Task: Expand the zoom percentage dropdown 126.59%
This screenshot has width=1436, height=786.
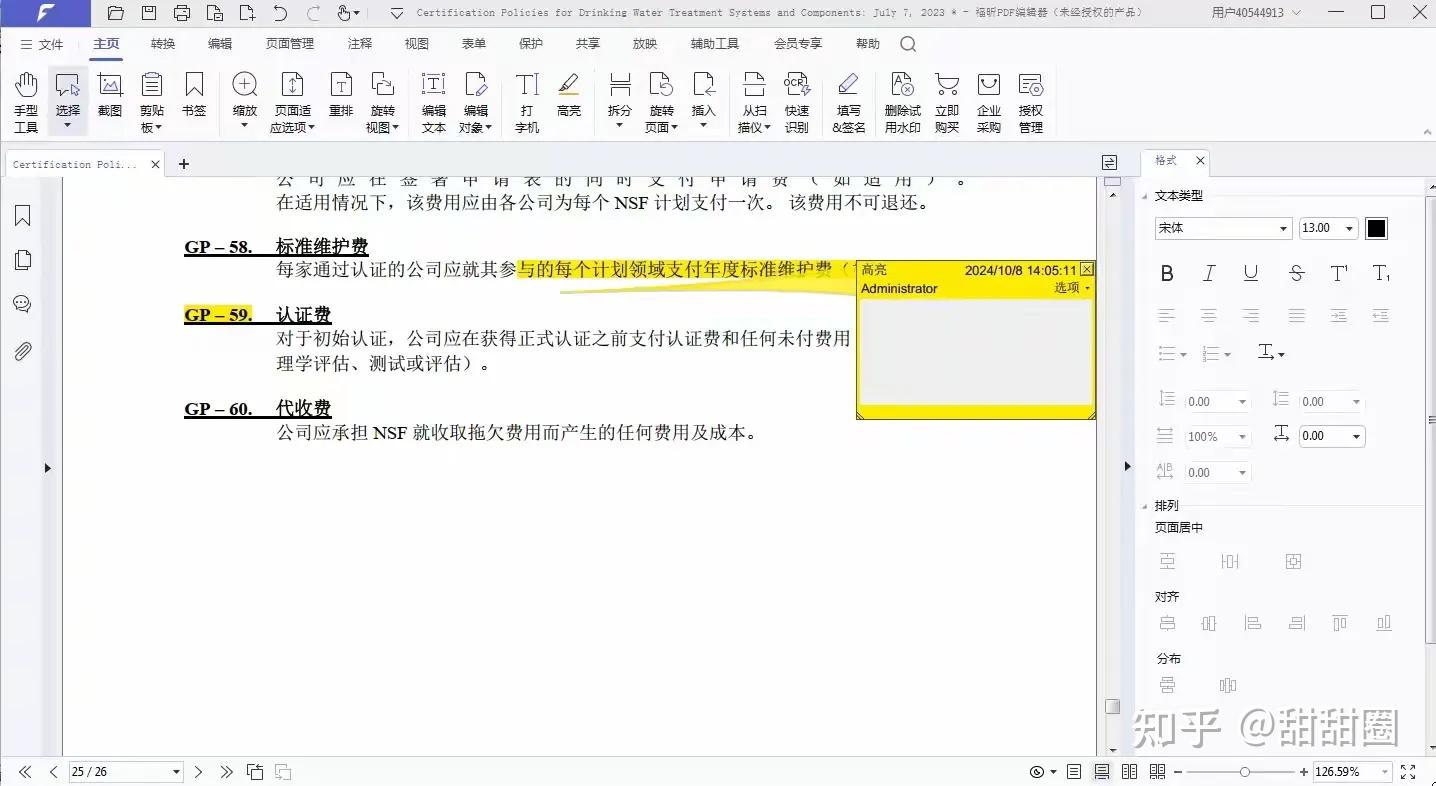Action: click(1354, 772)
